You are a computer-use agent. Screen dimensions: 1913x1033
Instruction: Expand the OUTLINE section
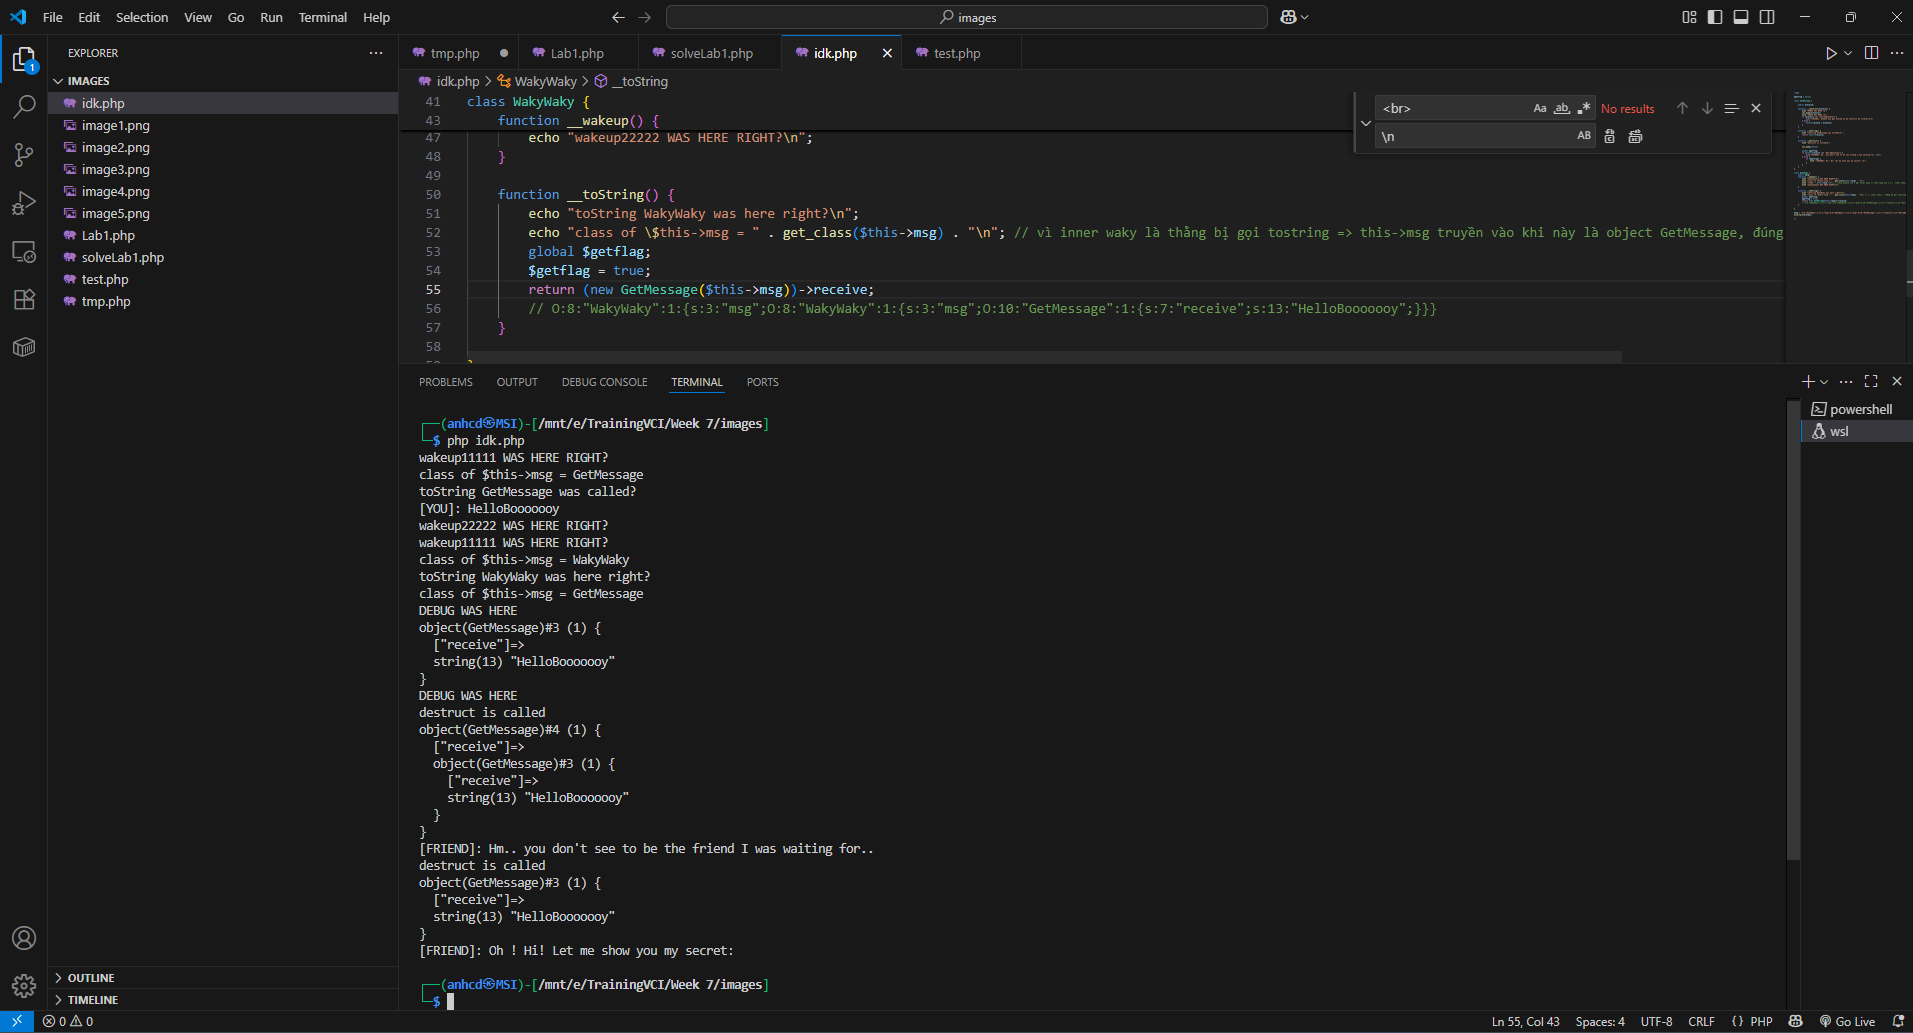tap(90, 978)
